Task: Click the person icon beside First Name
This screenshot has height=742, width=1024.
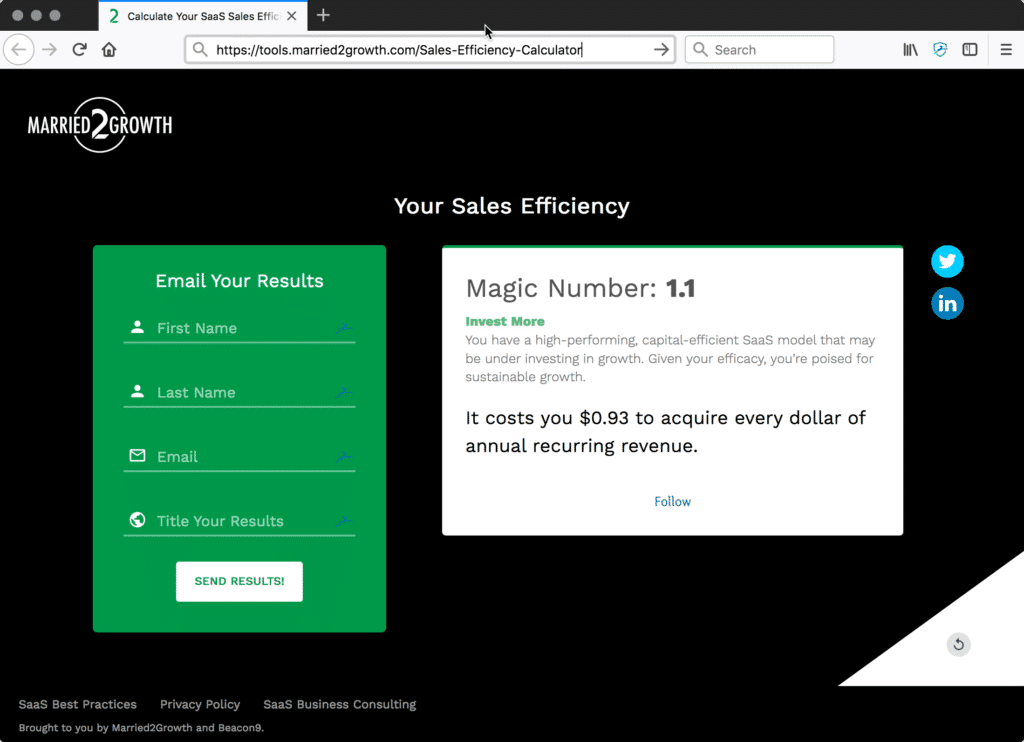Action: pyautogui.click(x=136, y=327)
